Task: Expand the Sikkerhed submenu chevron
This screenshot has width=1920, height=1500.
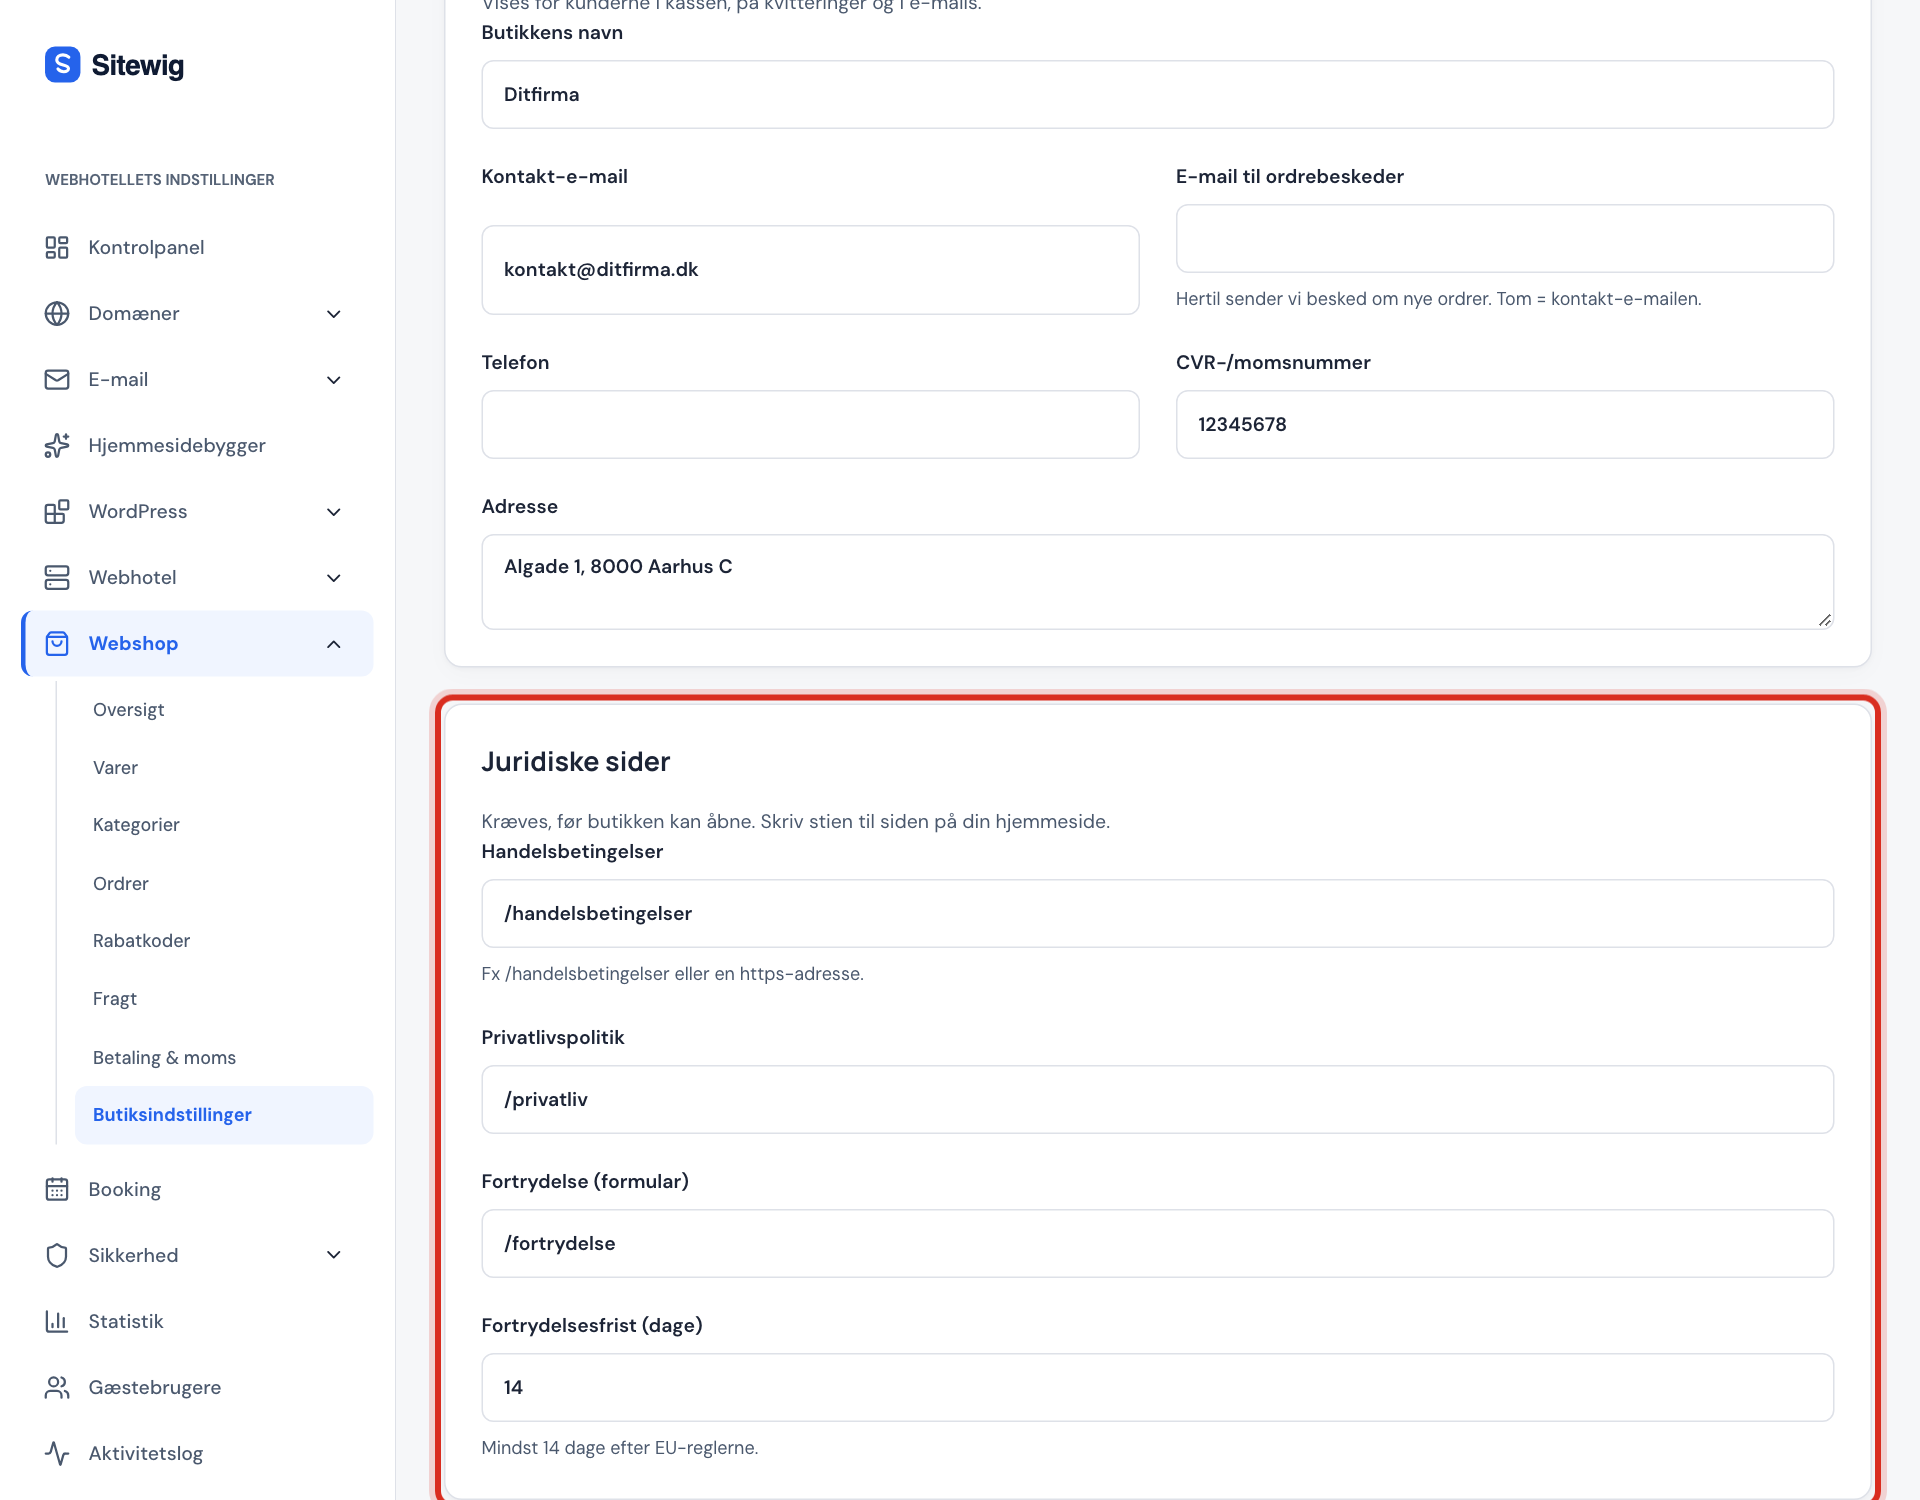Action: click(334, 1255)
